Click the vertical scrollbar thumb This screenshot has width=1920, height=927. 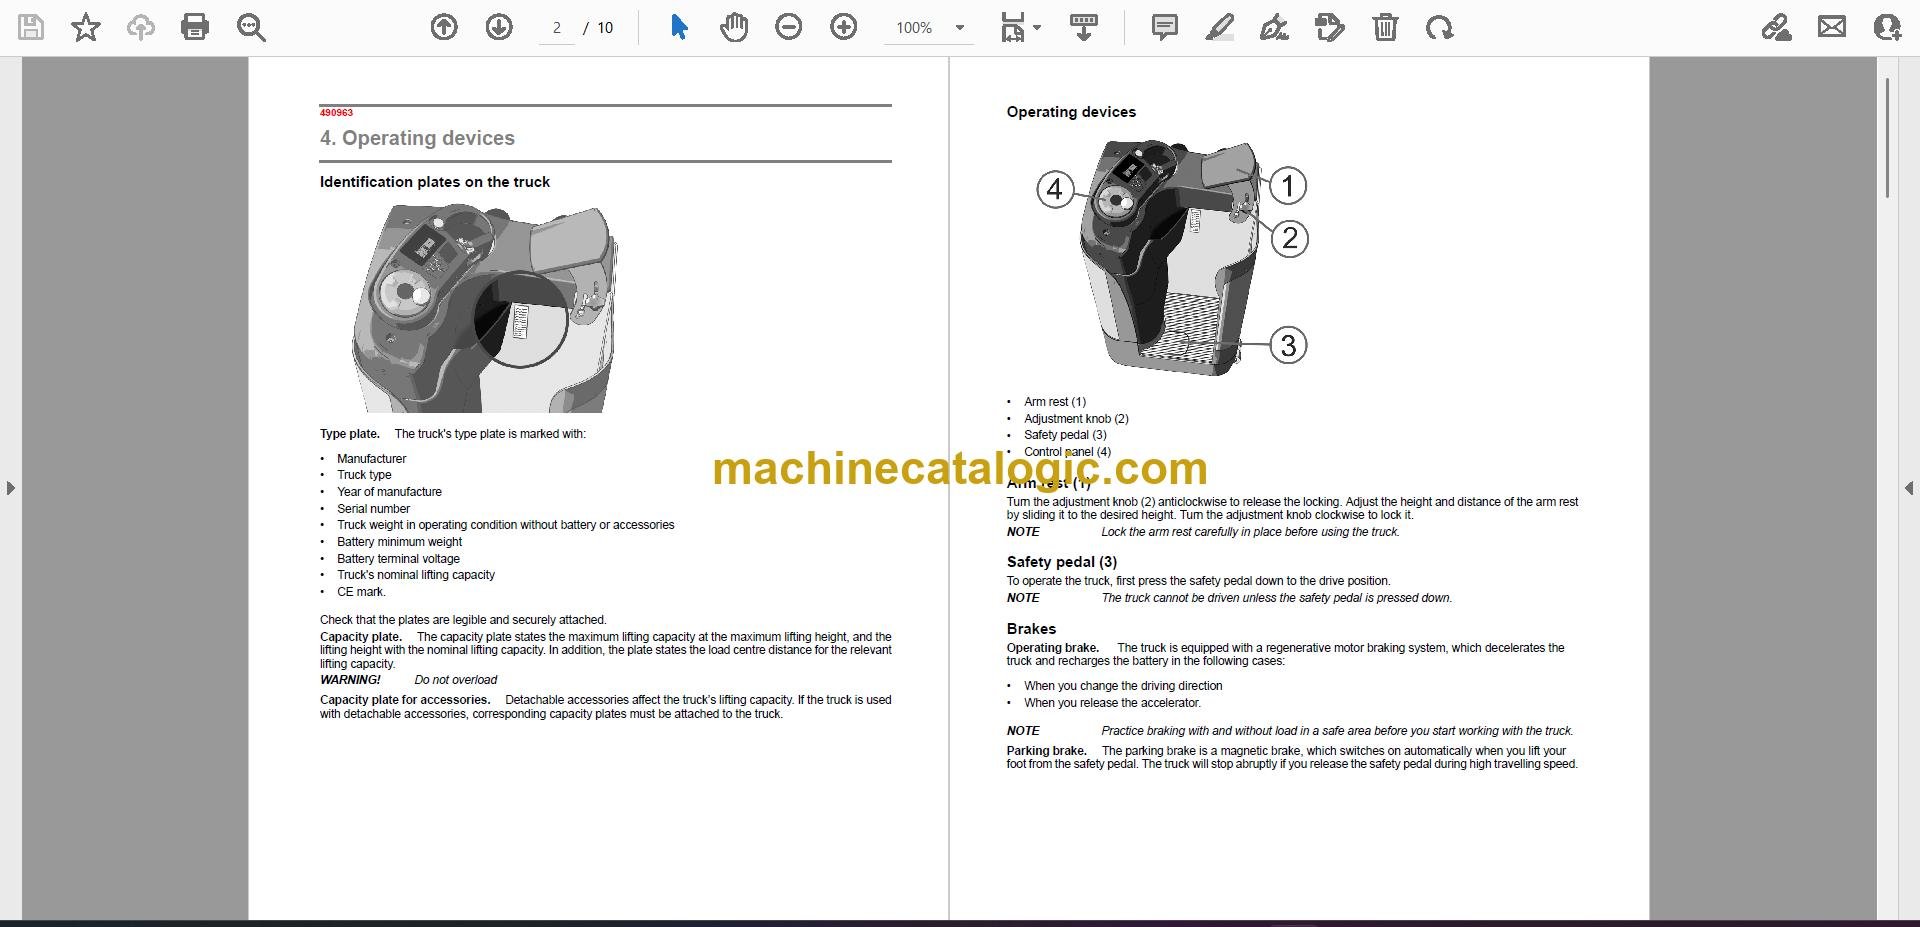point(1887,137)
